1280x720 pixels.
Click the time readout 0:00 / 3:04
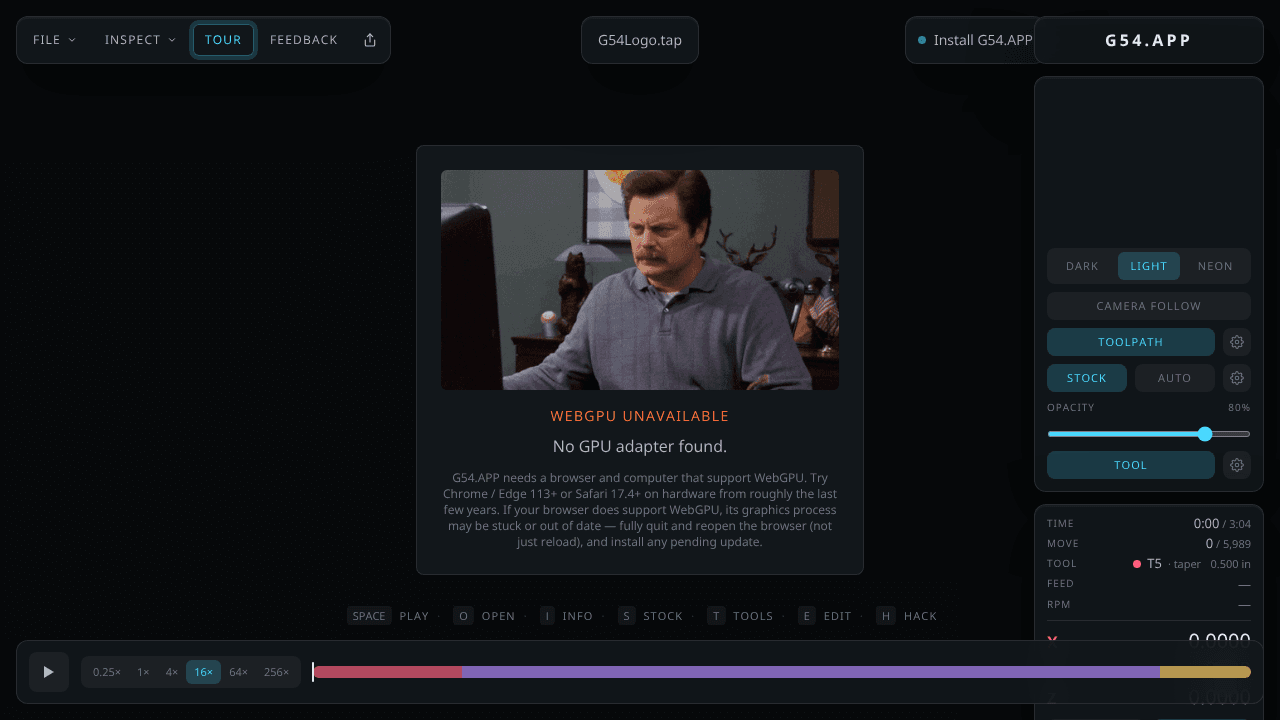point(1222,524)
